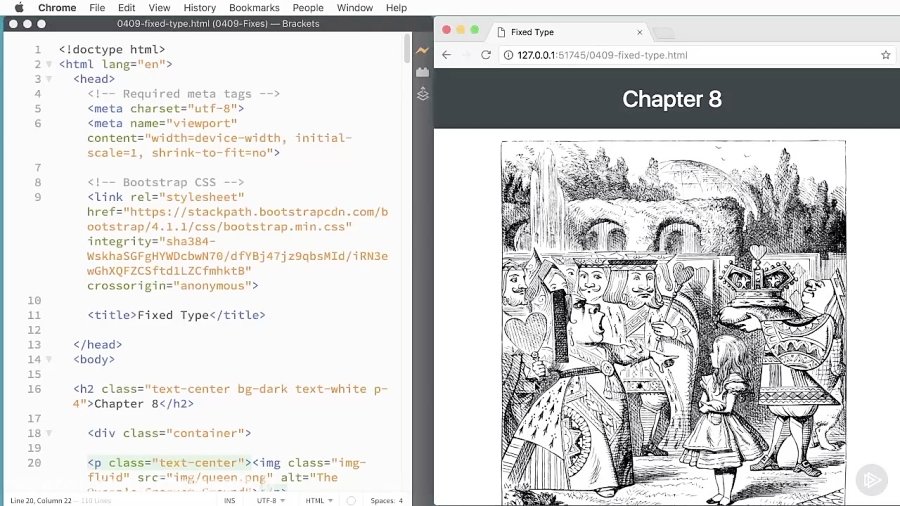Collapse the body tag fold on line 14
This screenshot has width=900, height=506.
click(49, 360)
